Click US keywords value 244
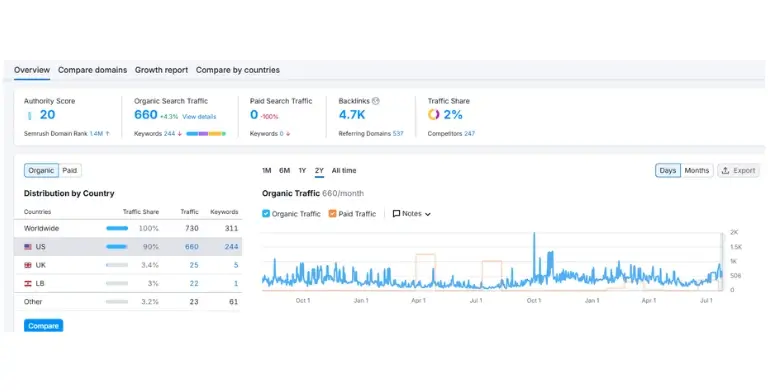The image size is (768, 392). coord(231,247)
